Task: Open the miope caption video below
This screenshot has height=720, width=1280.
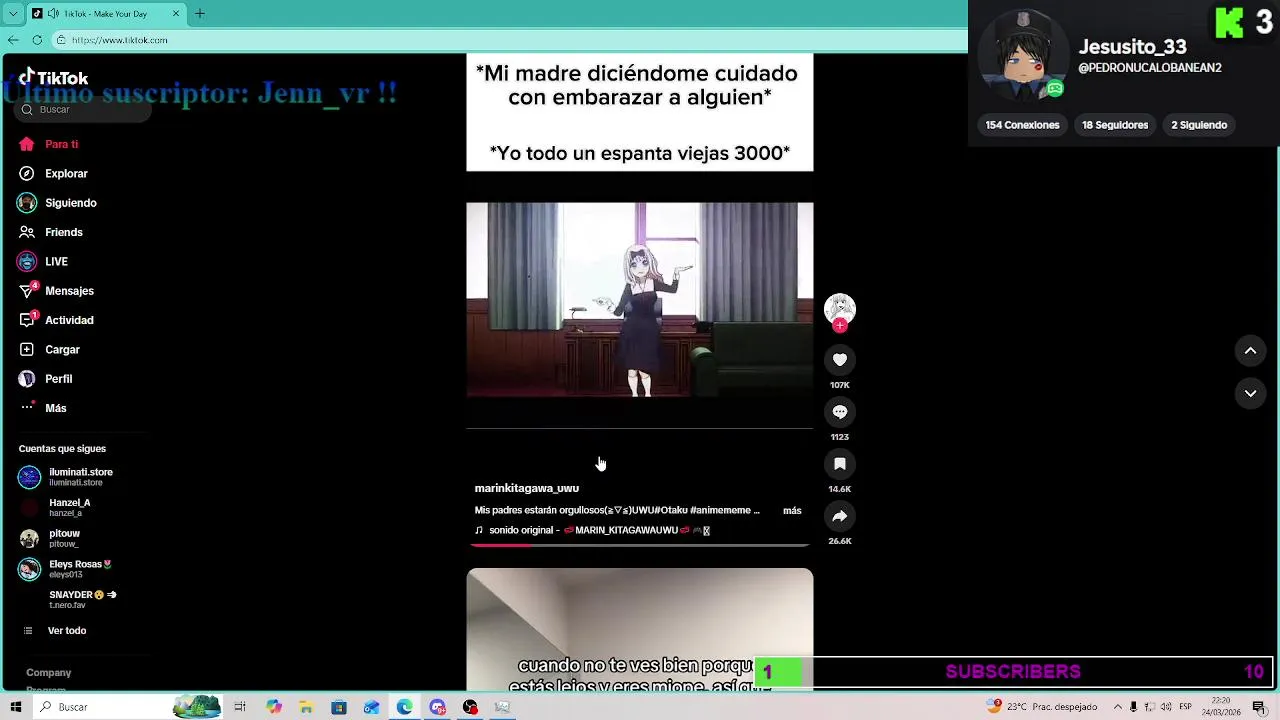Action: (x=640, y=630)
